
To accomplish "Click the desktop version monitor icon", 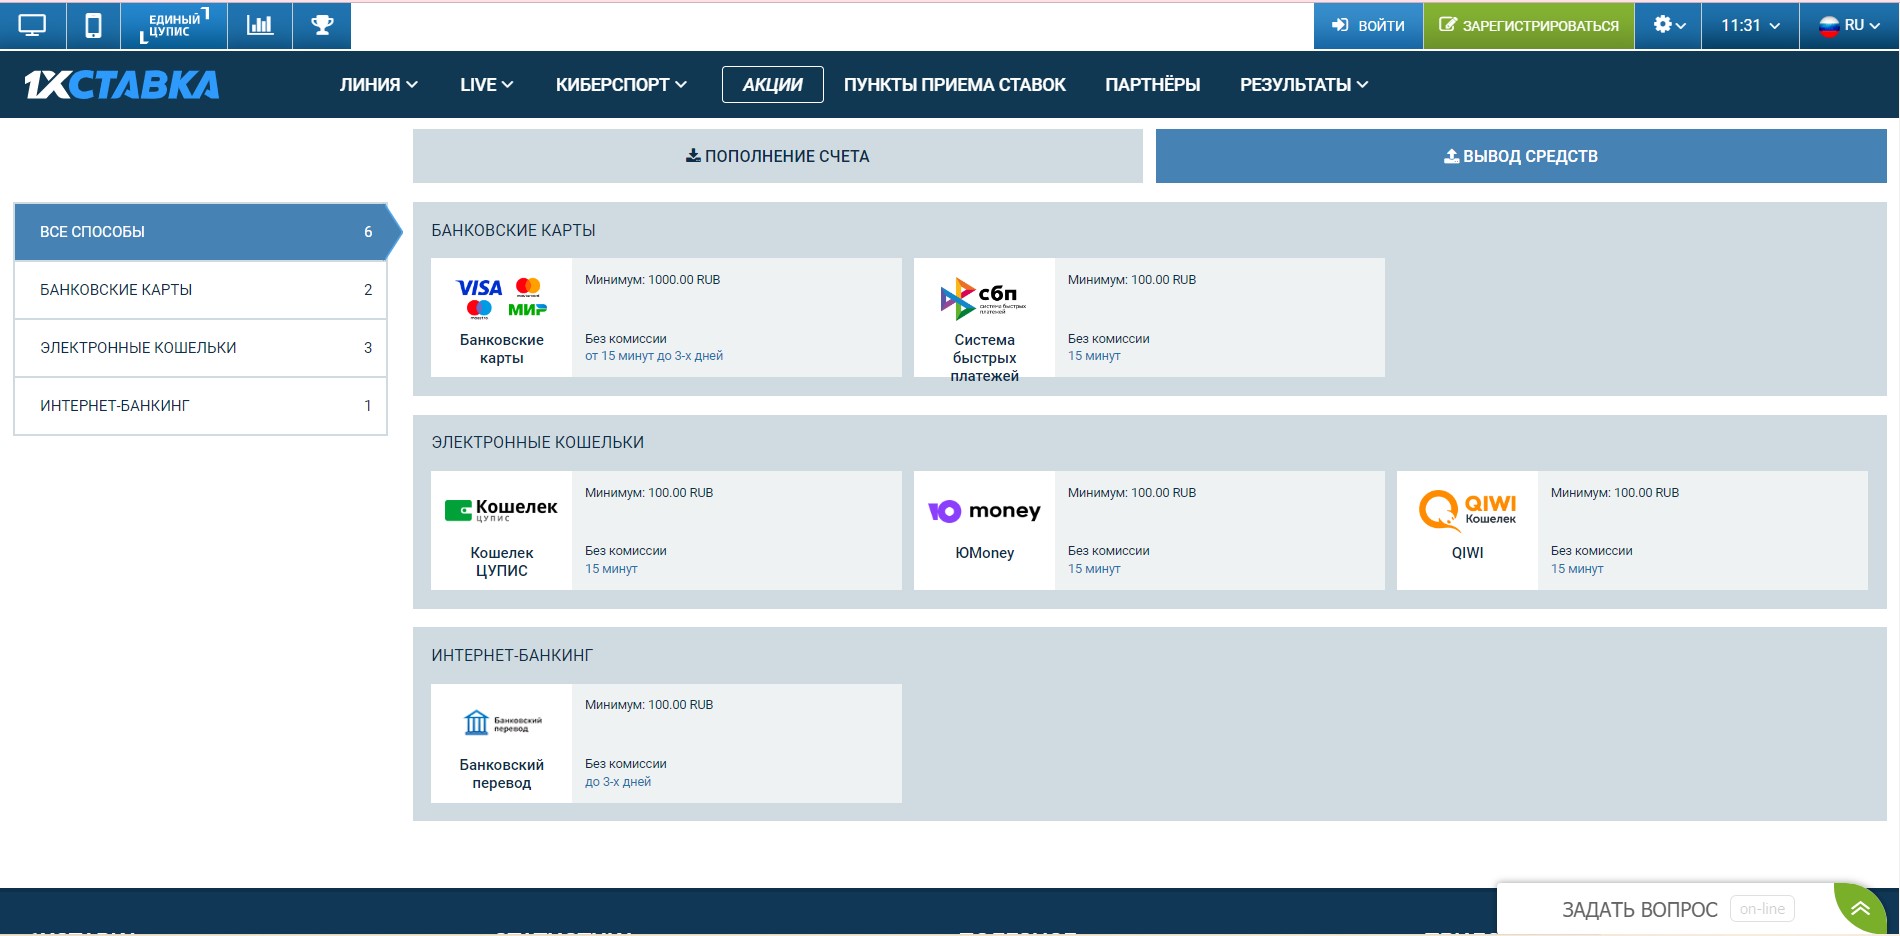I will coord(32,26).
